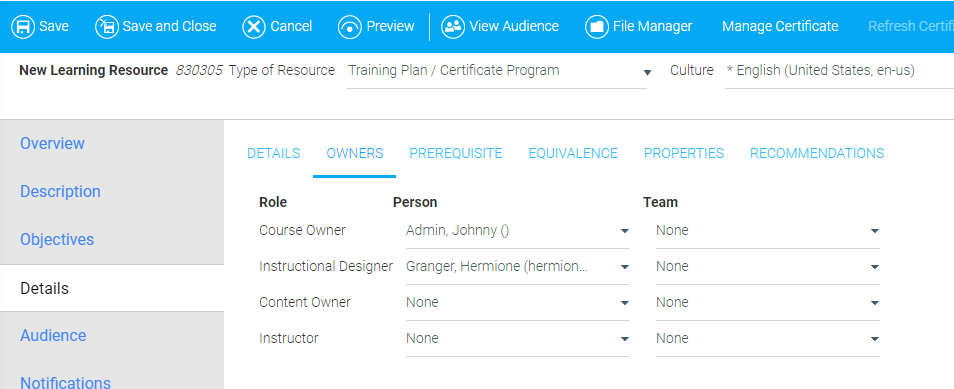Open Audience section in sidebar
This screenshot has height=389, width=954.
[53, 335]
